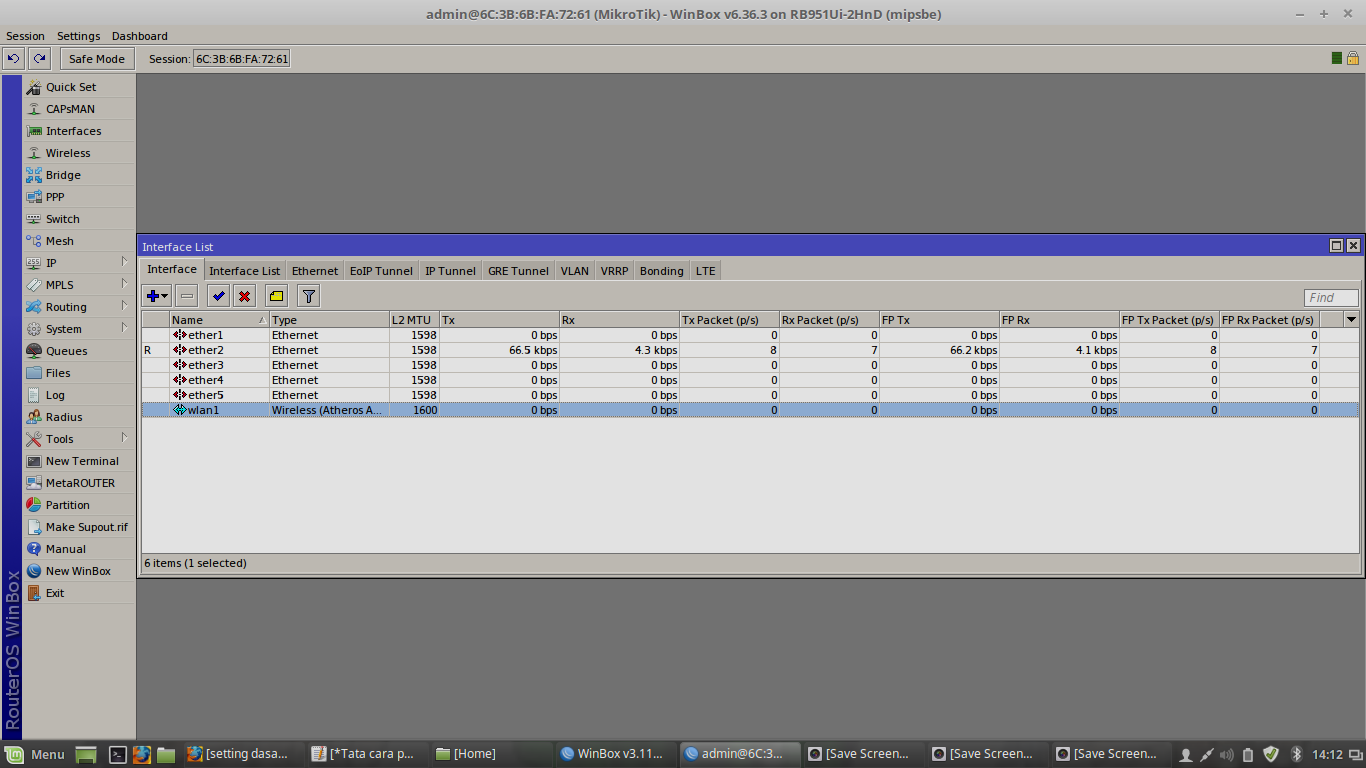Screen dimensions: 1366x768
Task: Click the blue plus Add button
Action: click(157, 296)
